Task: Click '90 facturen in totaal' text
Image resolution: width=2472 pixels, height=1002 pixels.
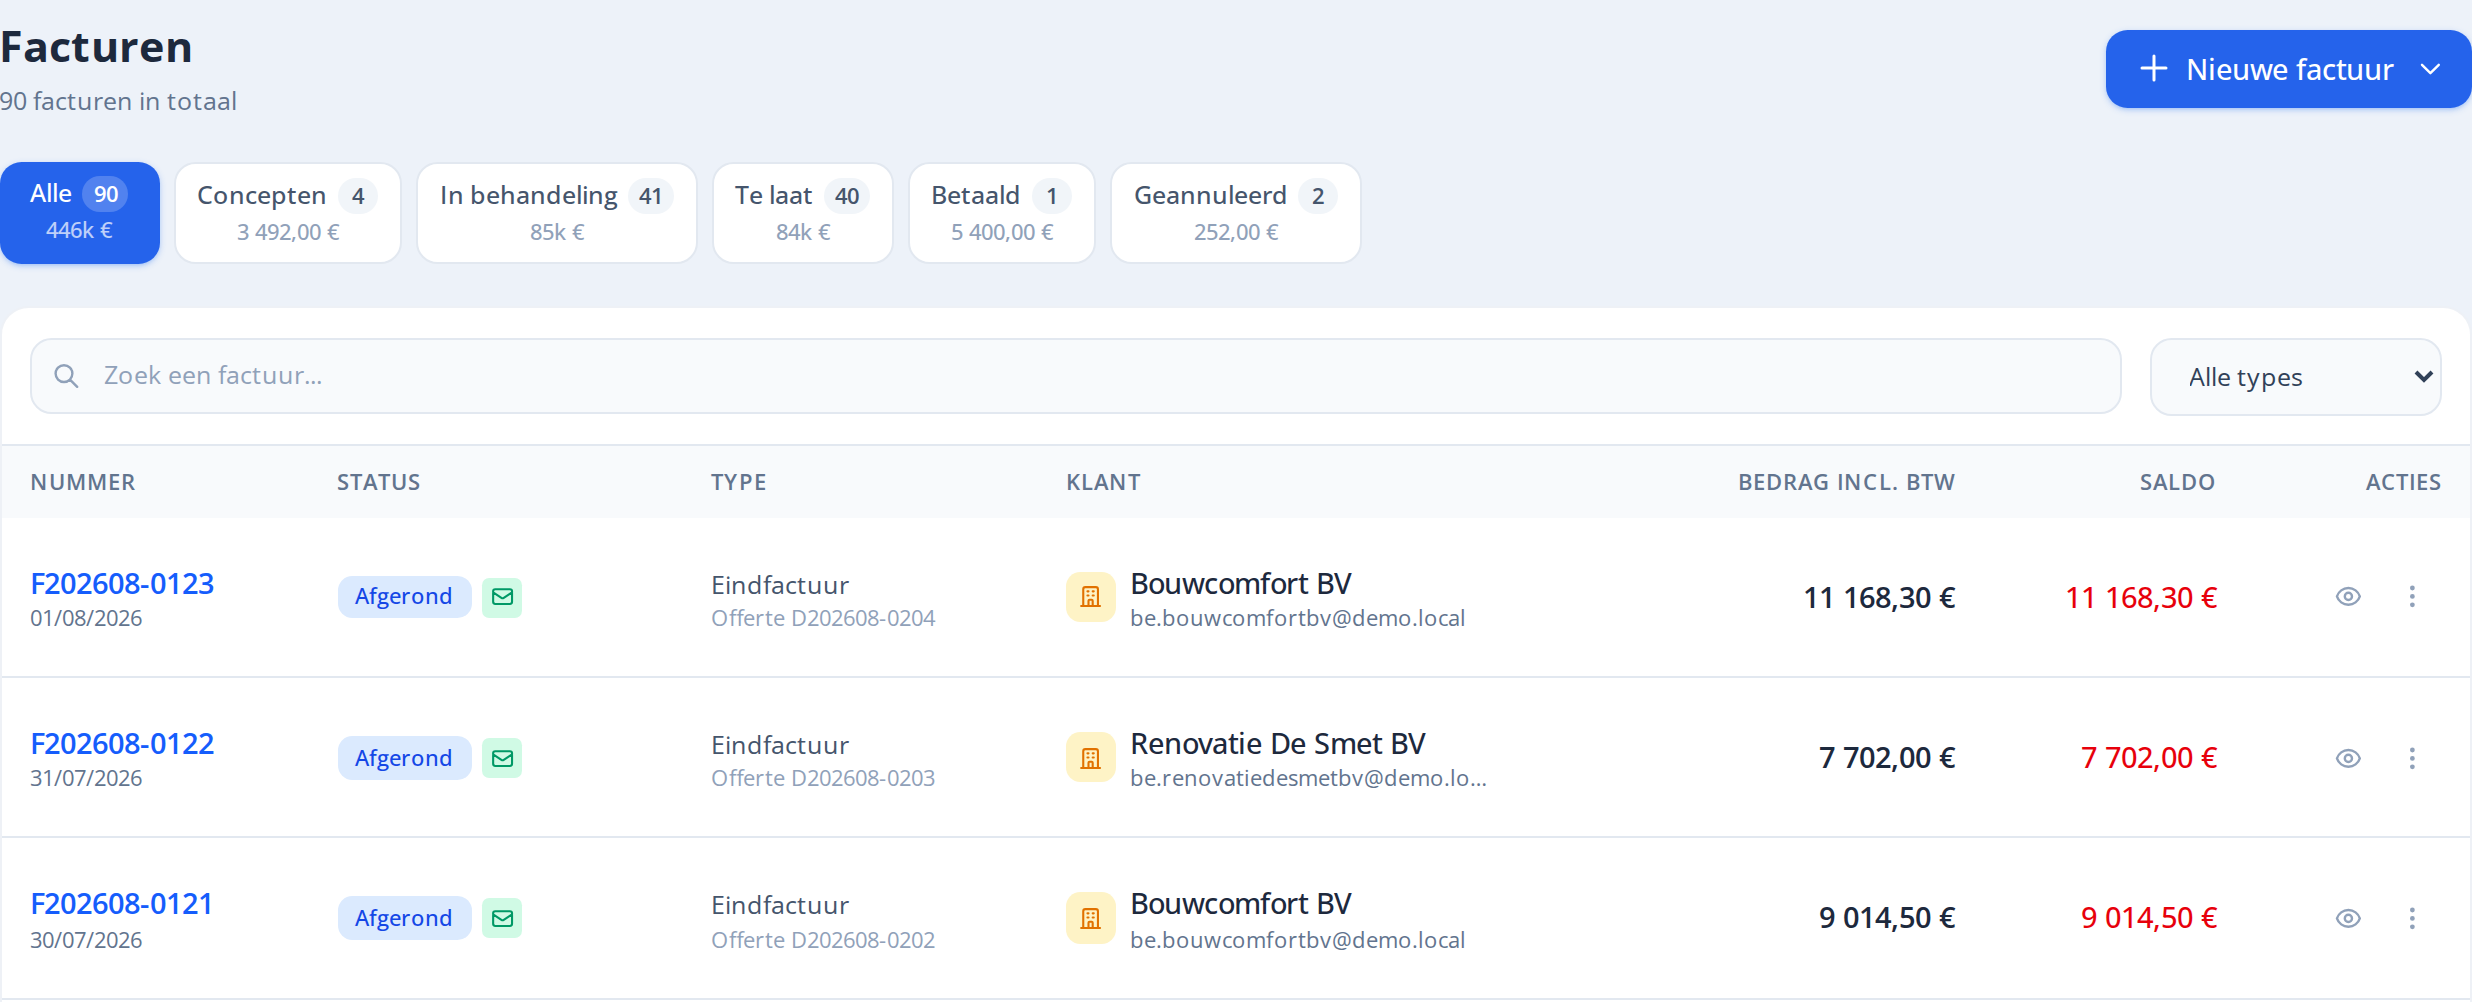Action: [x=118, y=101]
